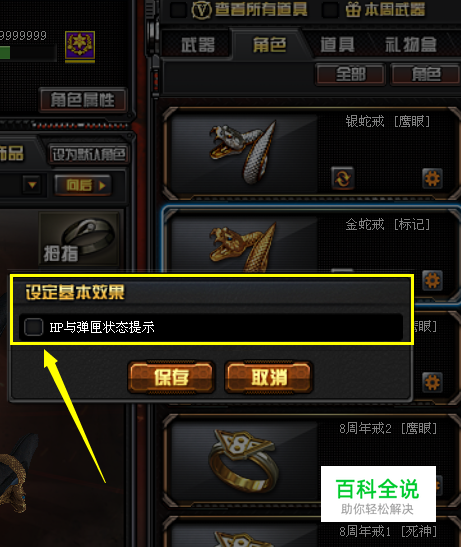
Task: Click the 保存 button
Action: pyautogui.click(x=171, y=377)
